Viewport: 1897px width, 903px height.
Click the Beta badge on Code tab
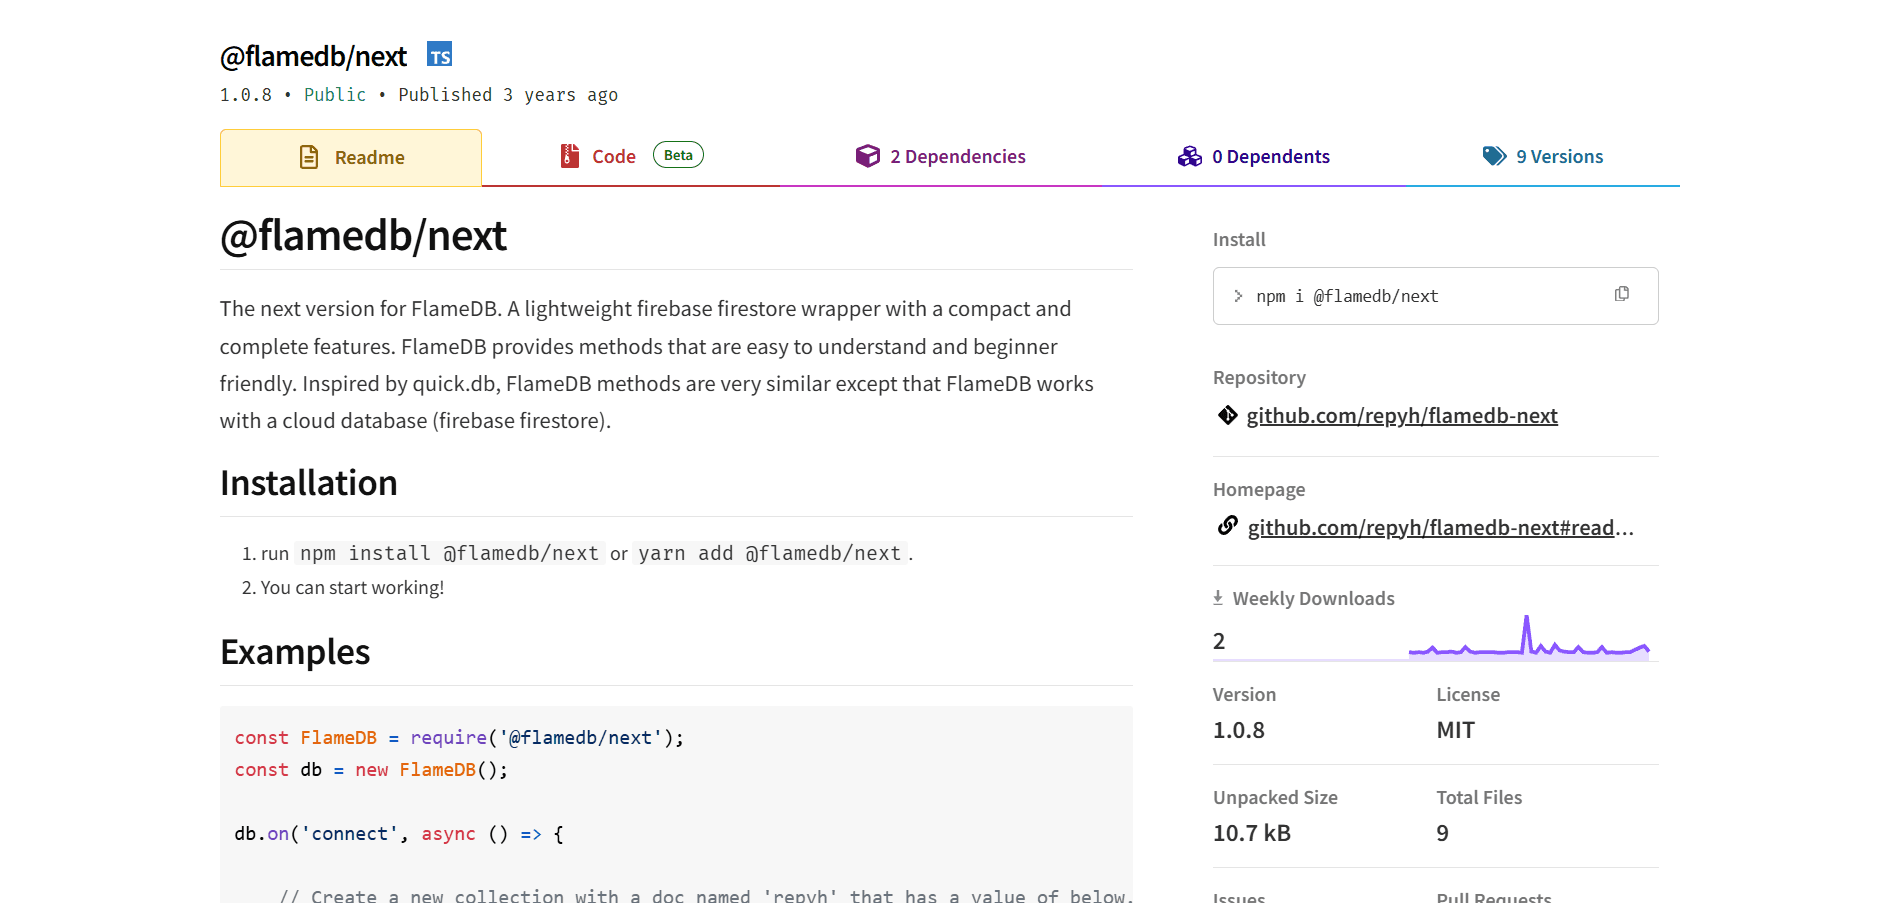678,155
